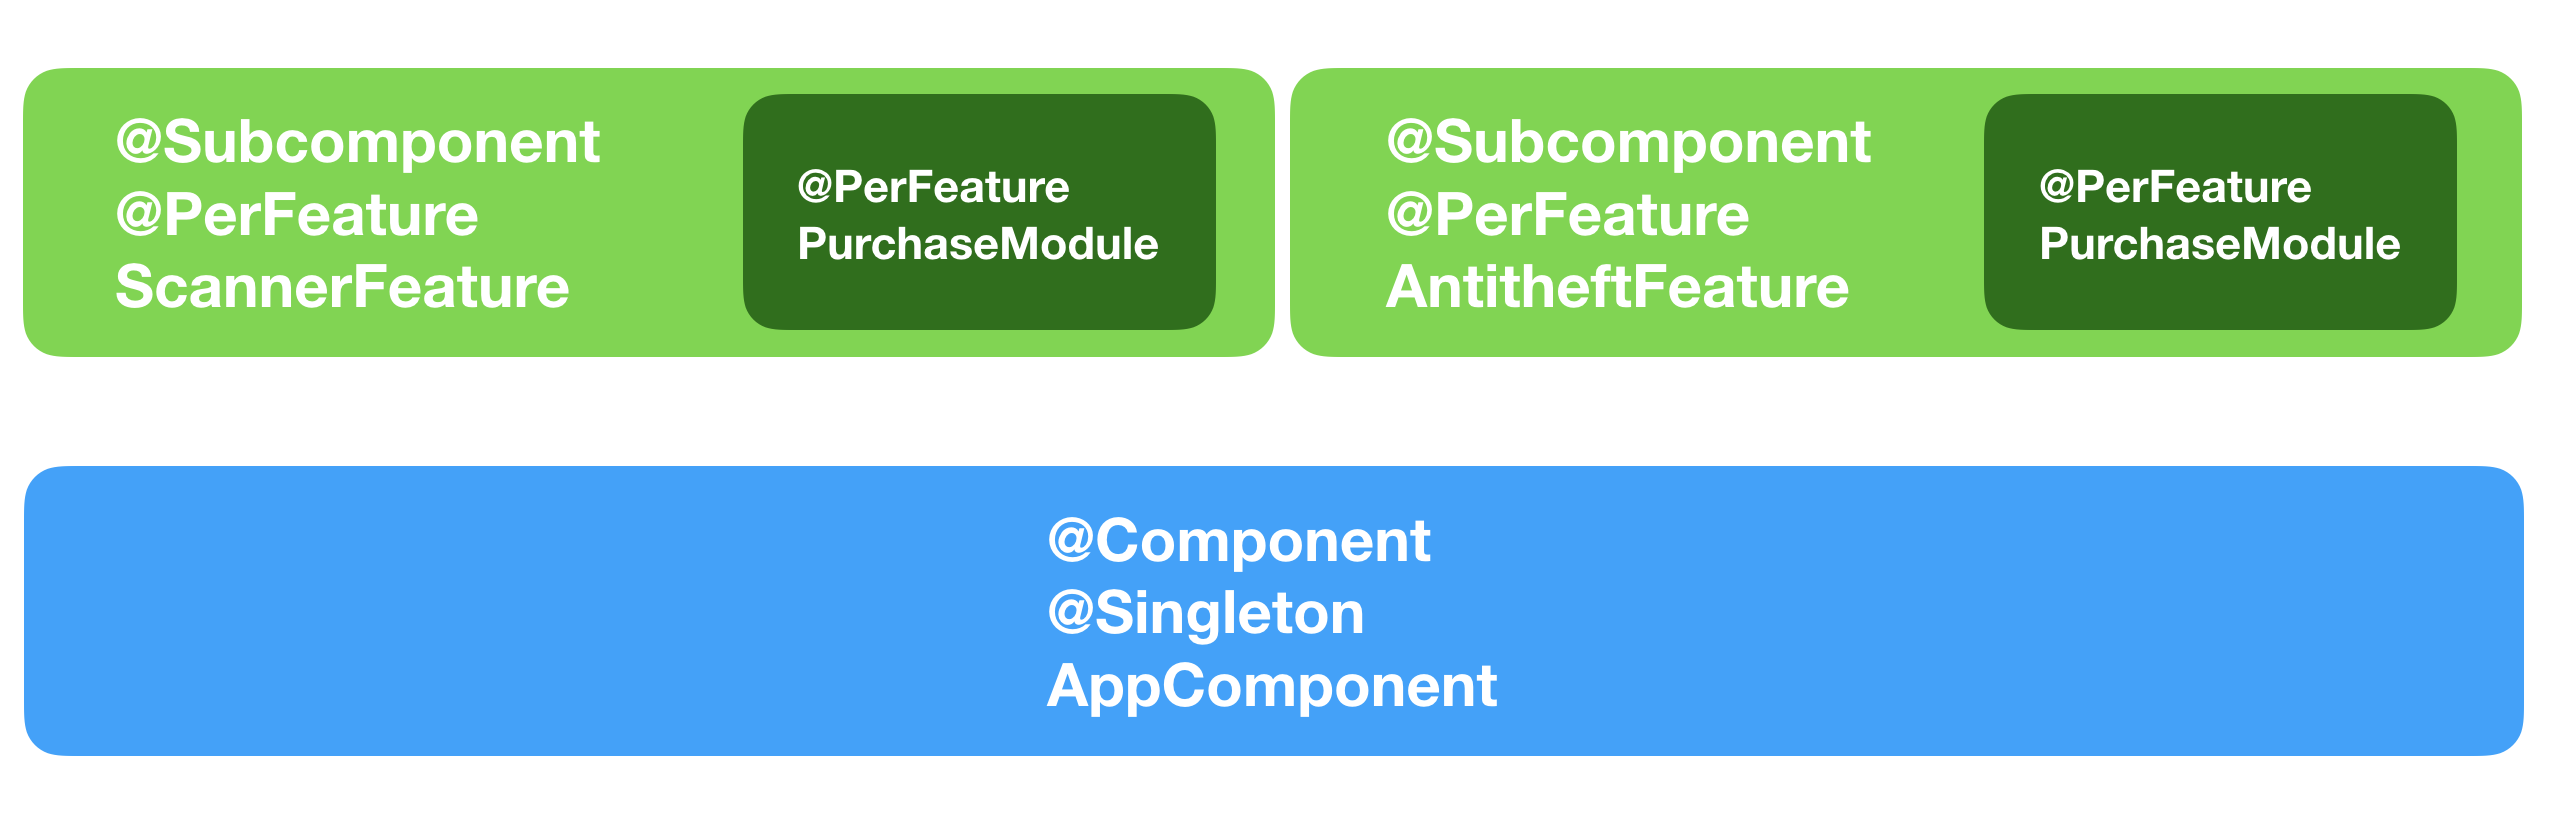
Task: Click the AntitheftFeature text label
Action: [1617, 287]
